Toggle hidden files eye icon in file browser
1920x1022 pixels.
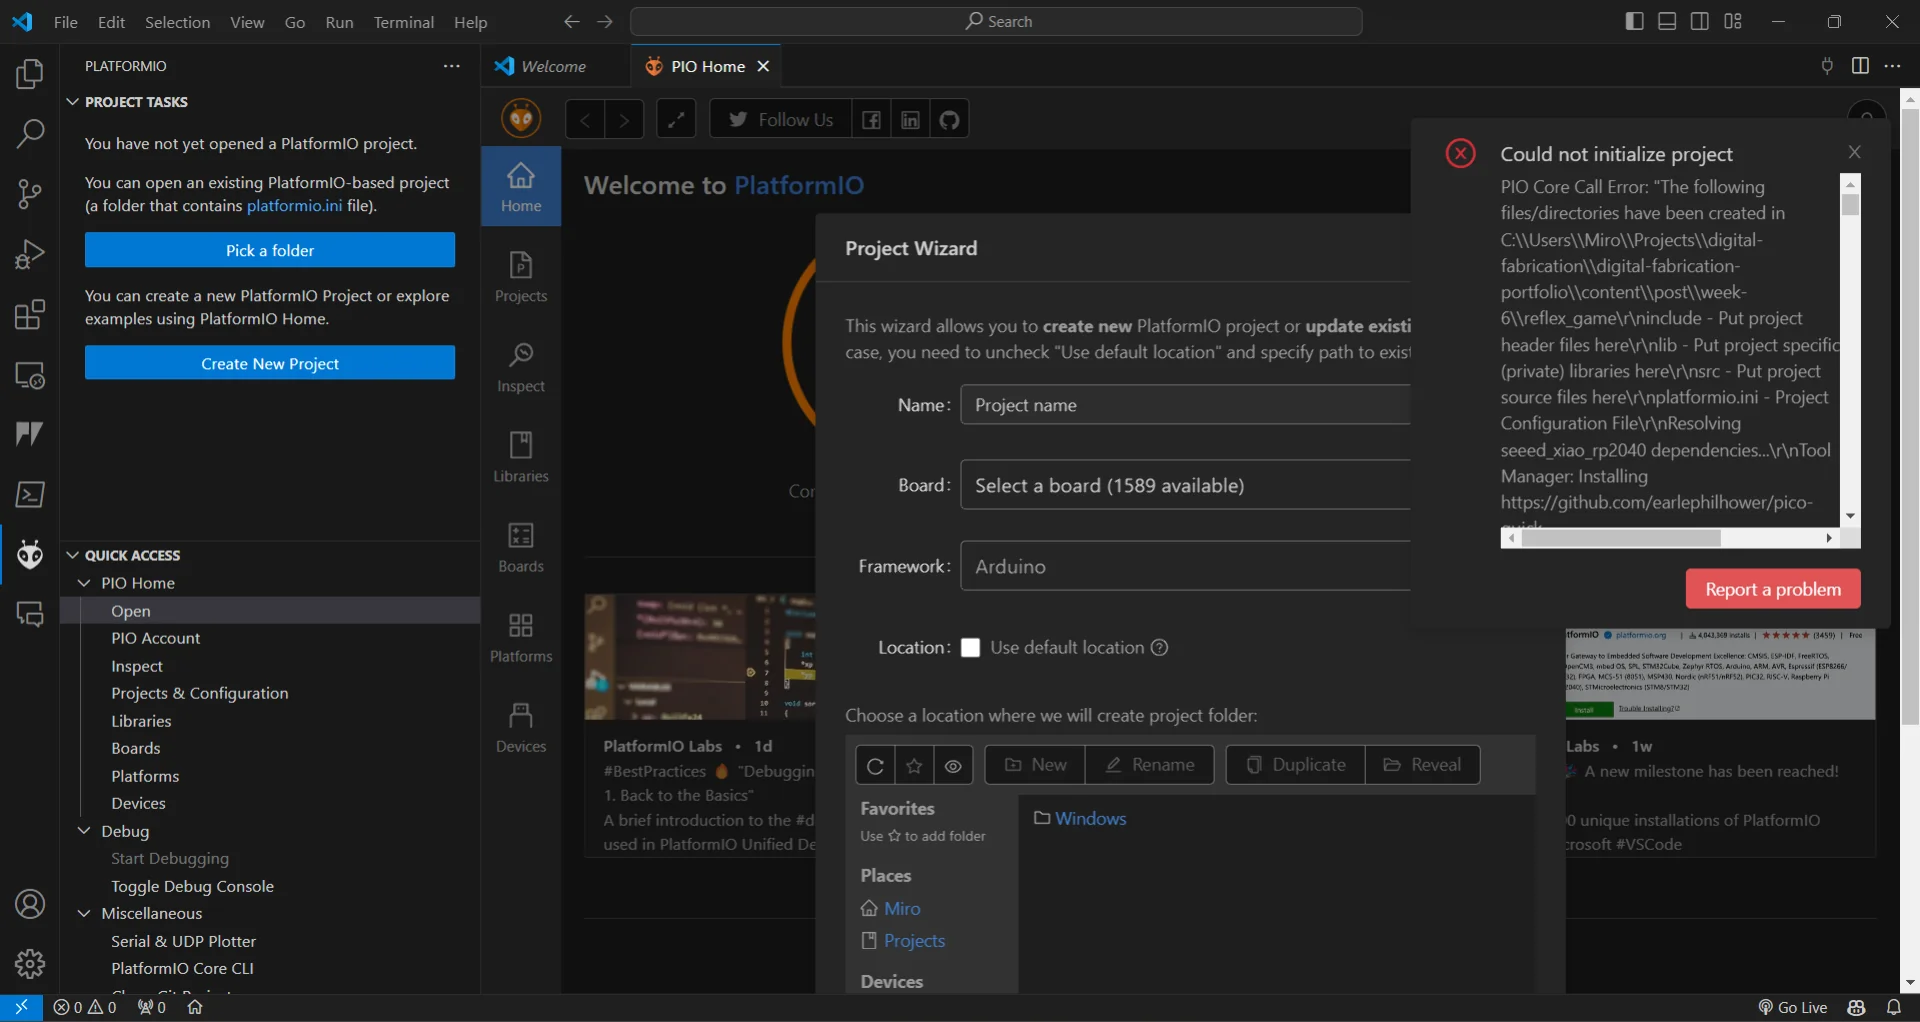(953, 766)
